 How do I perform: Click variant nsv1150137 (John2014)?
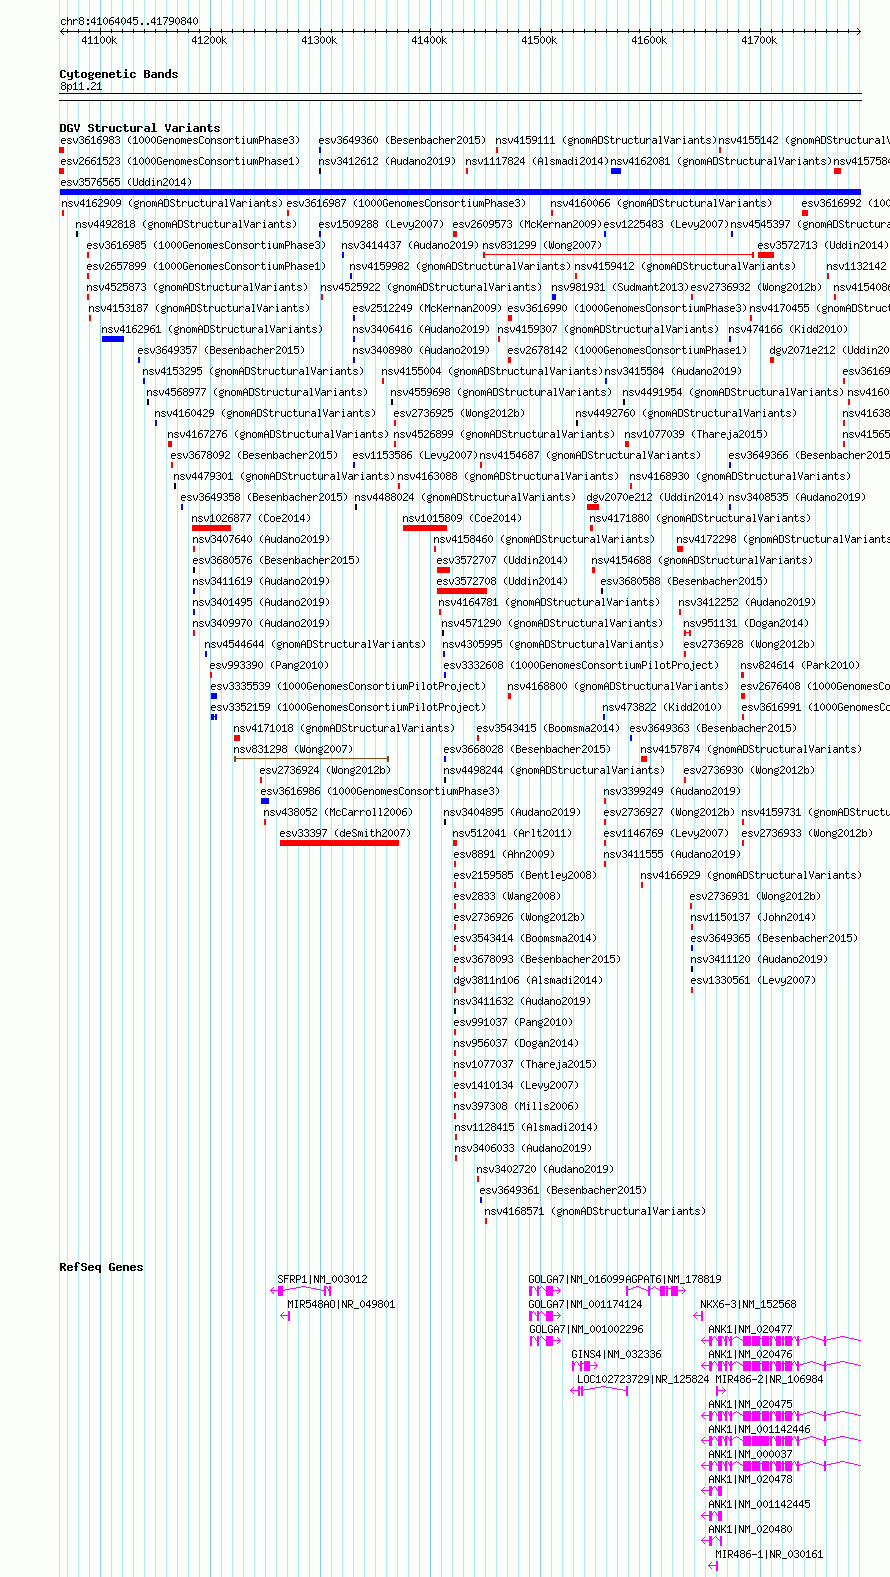753,917
